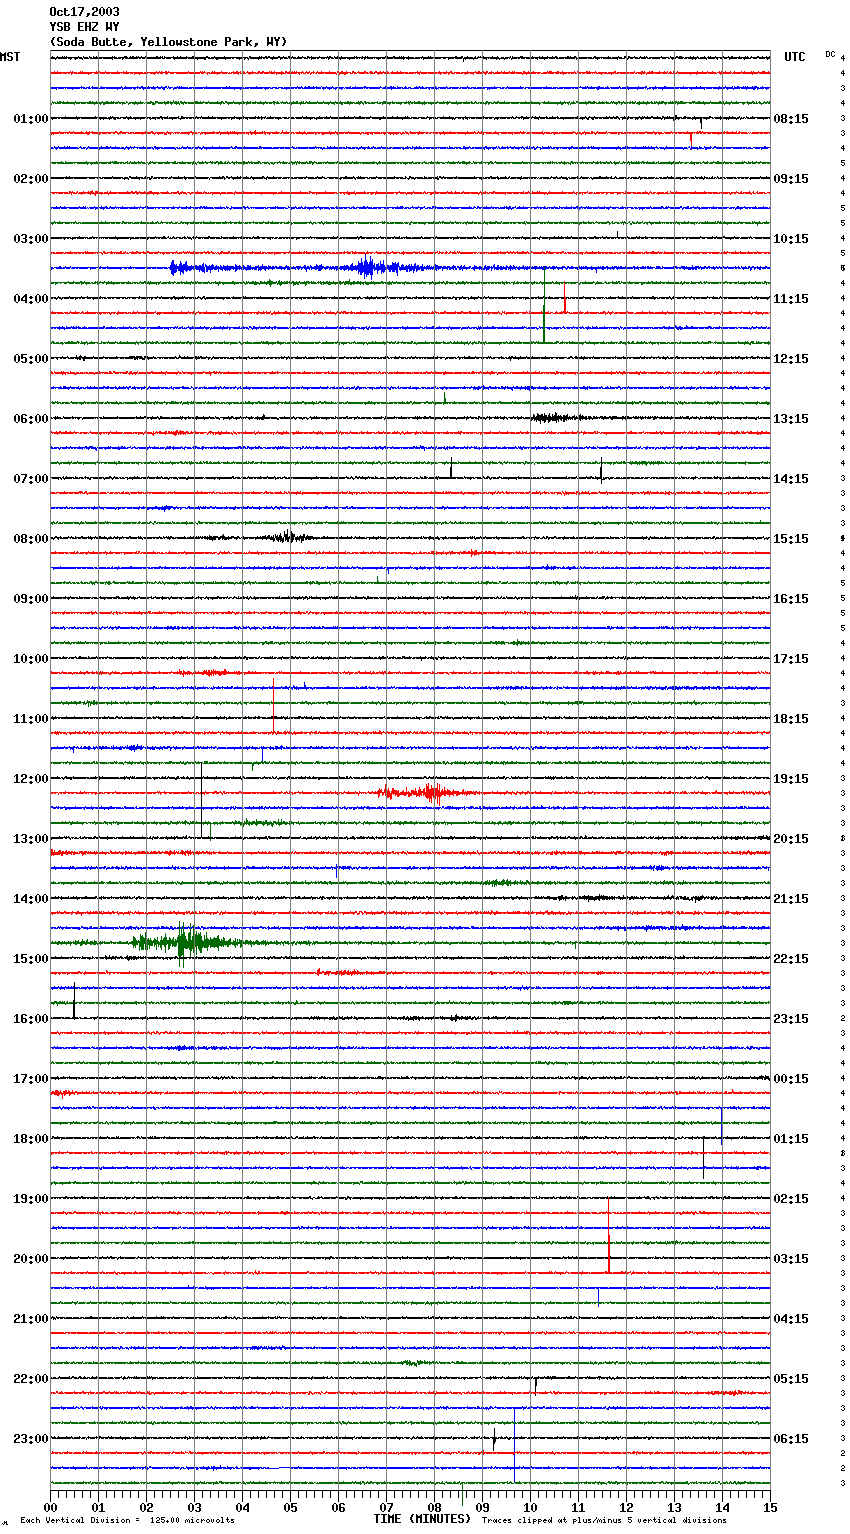Click the 'MST' column header

pos(10,57)
